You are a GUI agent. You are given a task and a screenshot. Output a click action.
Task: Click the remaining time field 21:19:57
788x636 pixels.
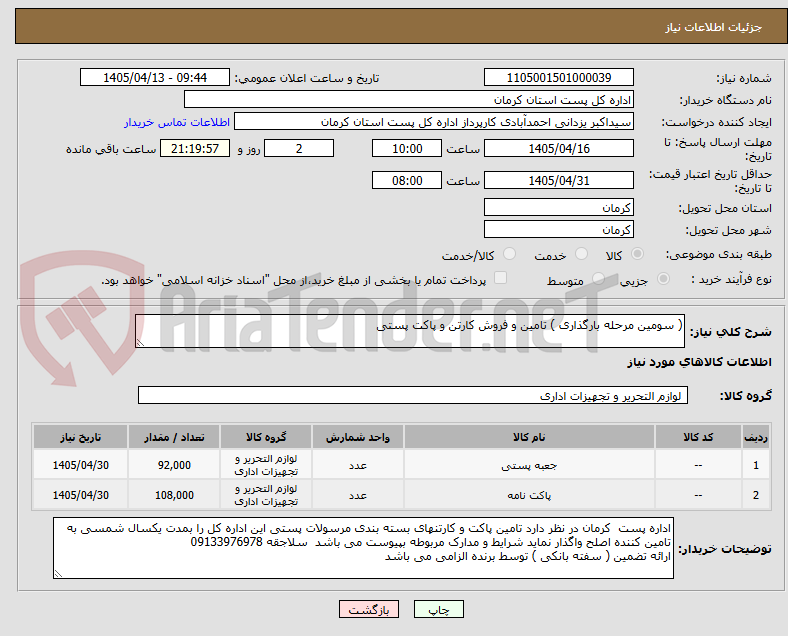[x=195, y=148]
